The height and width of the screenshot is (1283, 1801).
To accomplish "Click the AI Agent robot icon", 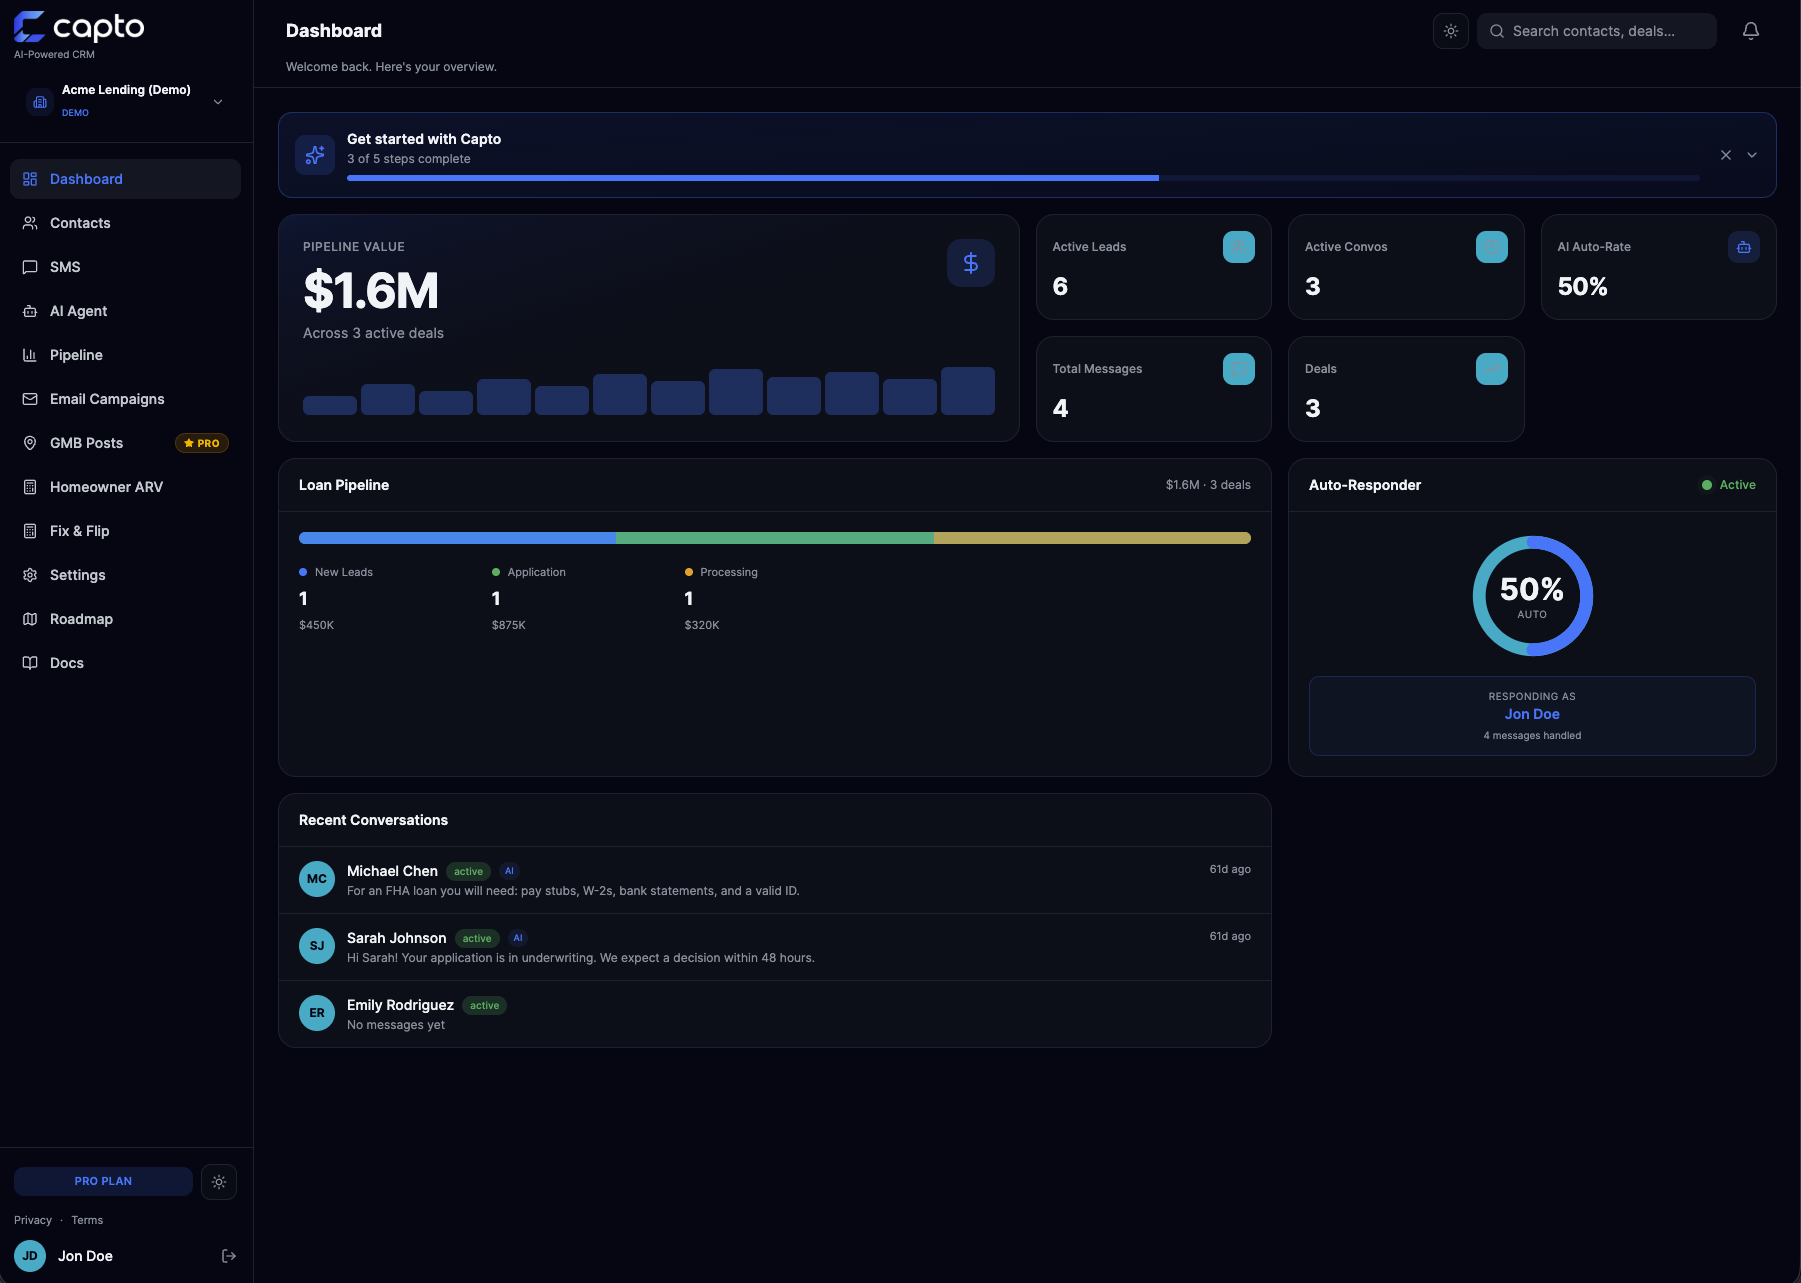I will [x=30, y=311].
